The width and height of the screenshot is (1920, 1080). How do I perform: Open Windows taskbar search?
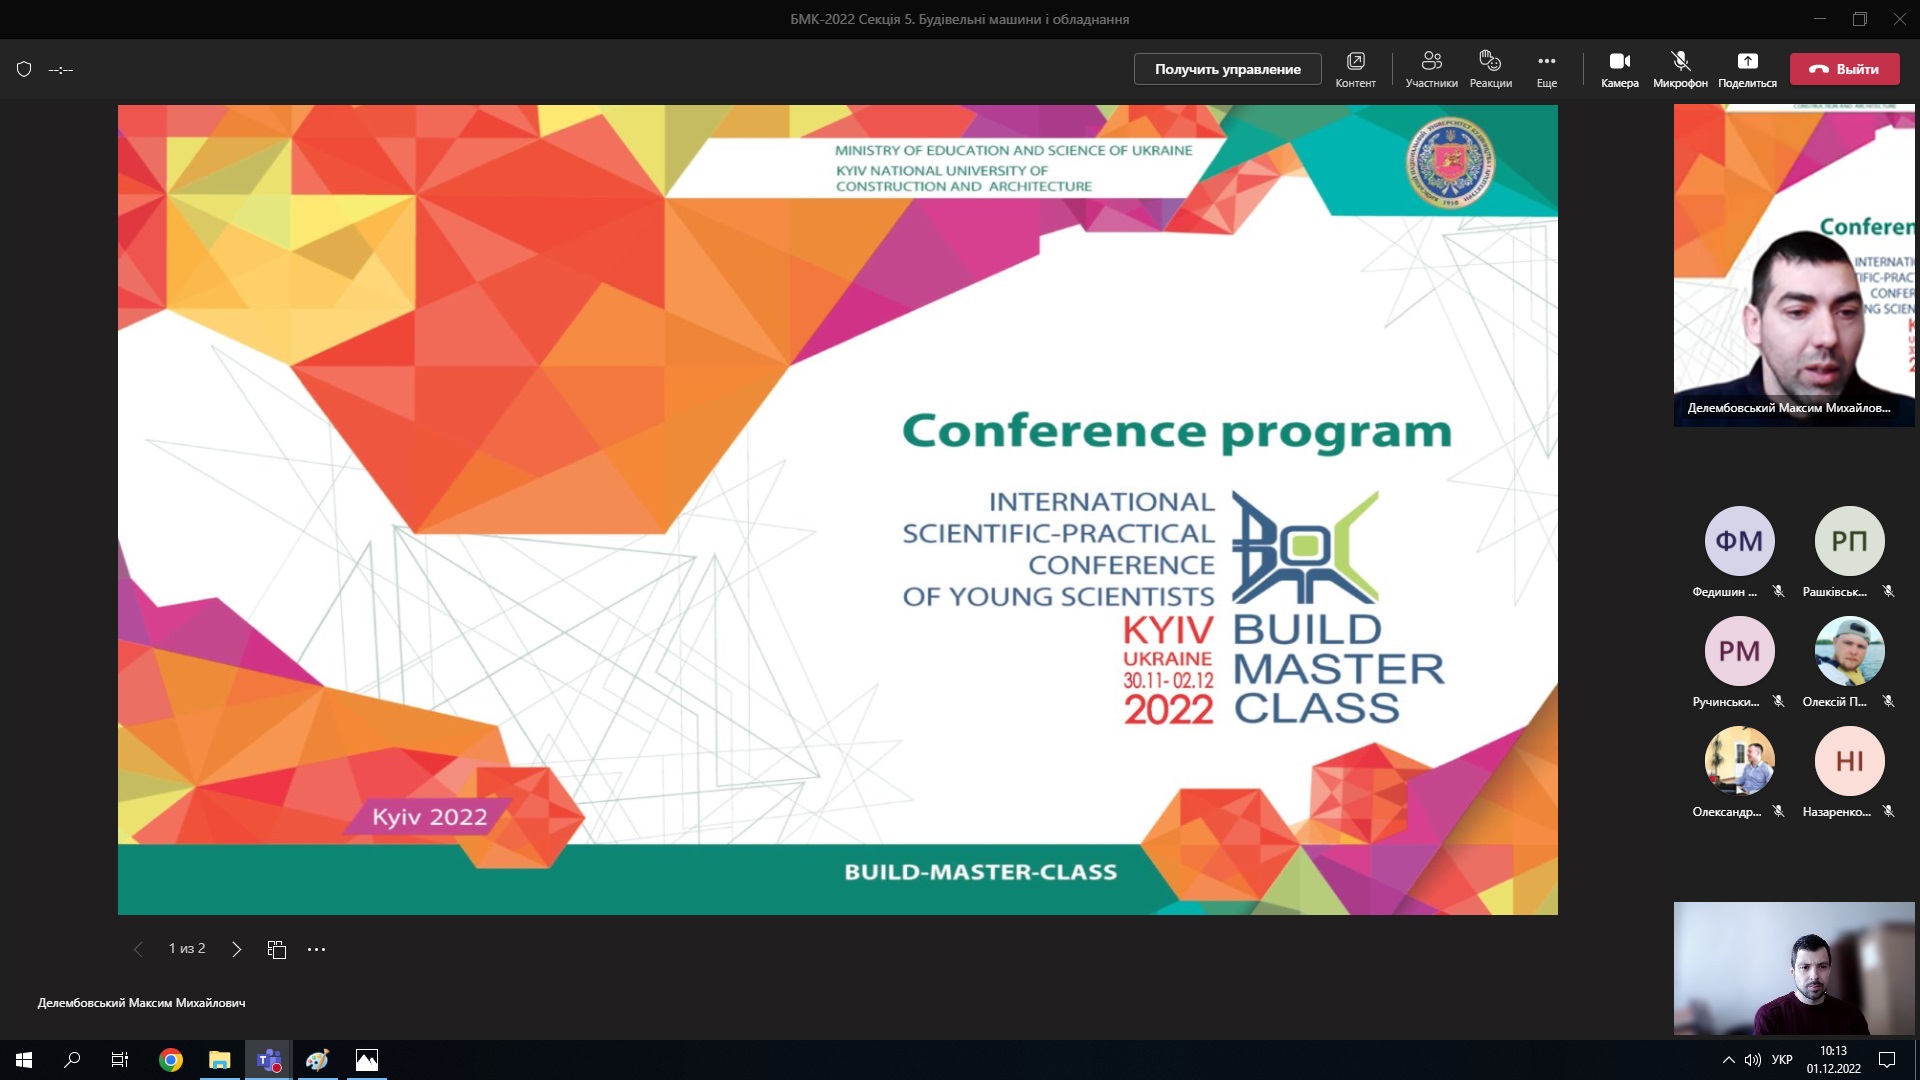click(x=72, y=1060)
